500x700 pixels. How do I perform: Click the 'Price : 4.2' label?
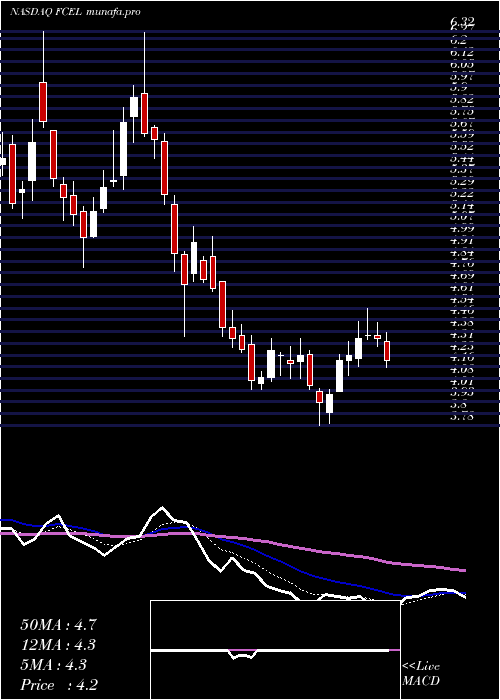[59, 685]
